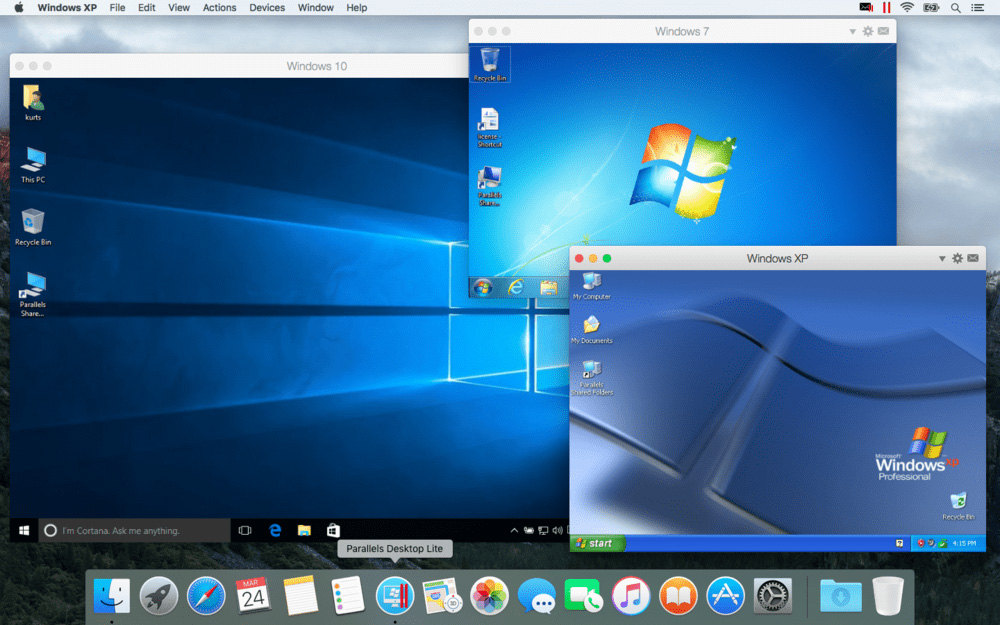Open My Documents on Windows XP desktop

591,330
